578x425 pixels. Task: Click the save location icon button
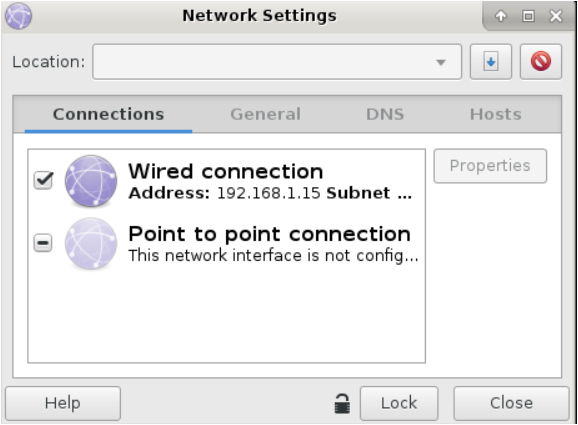[x=491, y=62]
